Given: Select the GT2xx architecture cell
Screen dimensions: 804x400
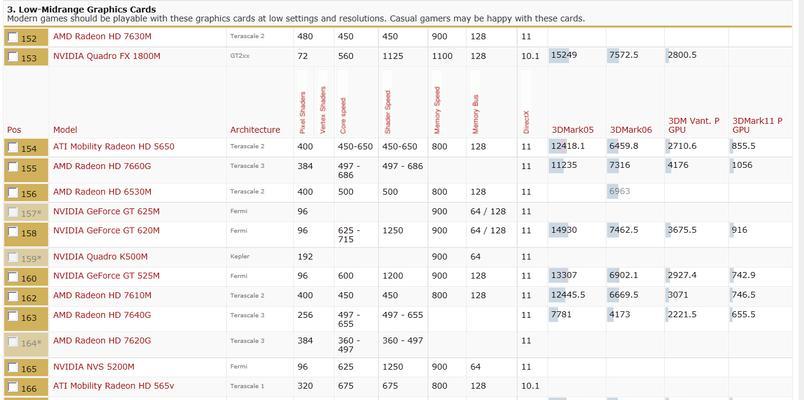Looking at the screenshot, I should 240,56.
